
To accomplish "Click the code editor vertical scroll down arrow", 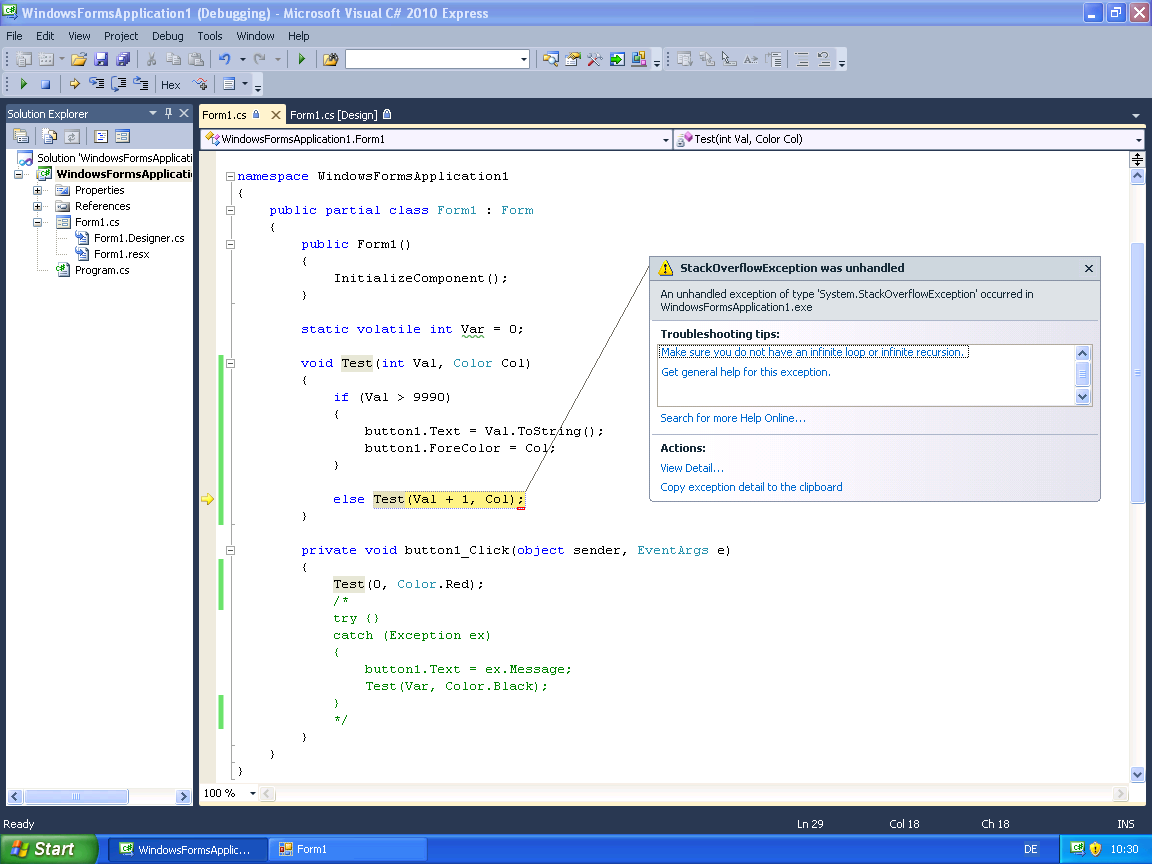I will 1137,774.
